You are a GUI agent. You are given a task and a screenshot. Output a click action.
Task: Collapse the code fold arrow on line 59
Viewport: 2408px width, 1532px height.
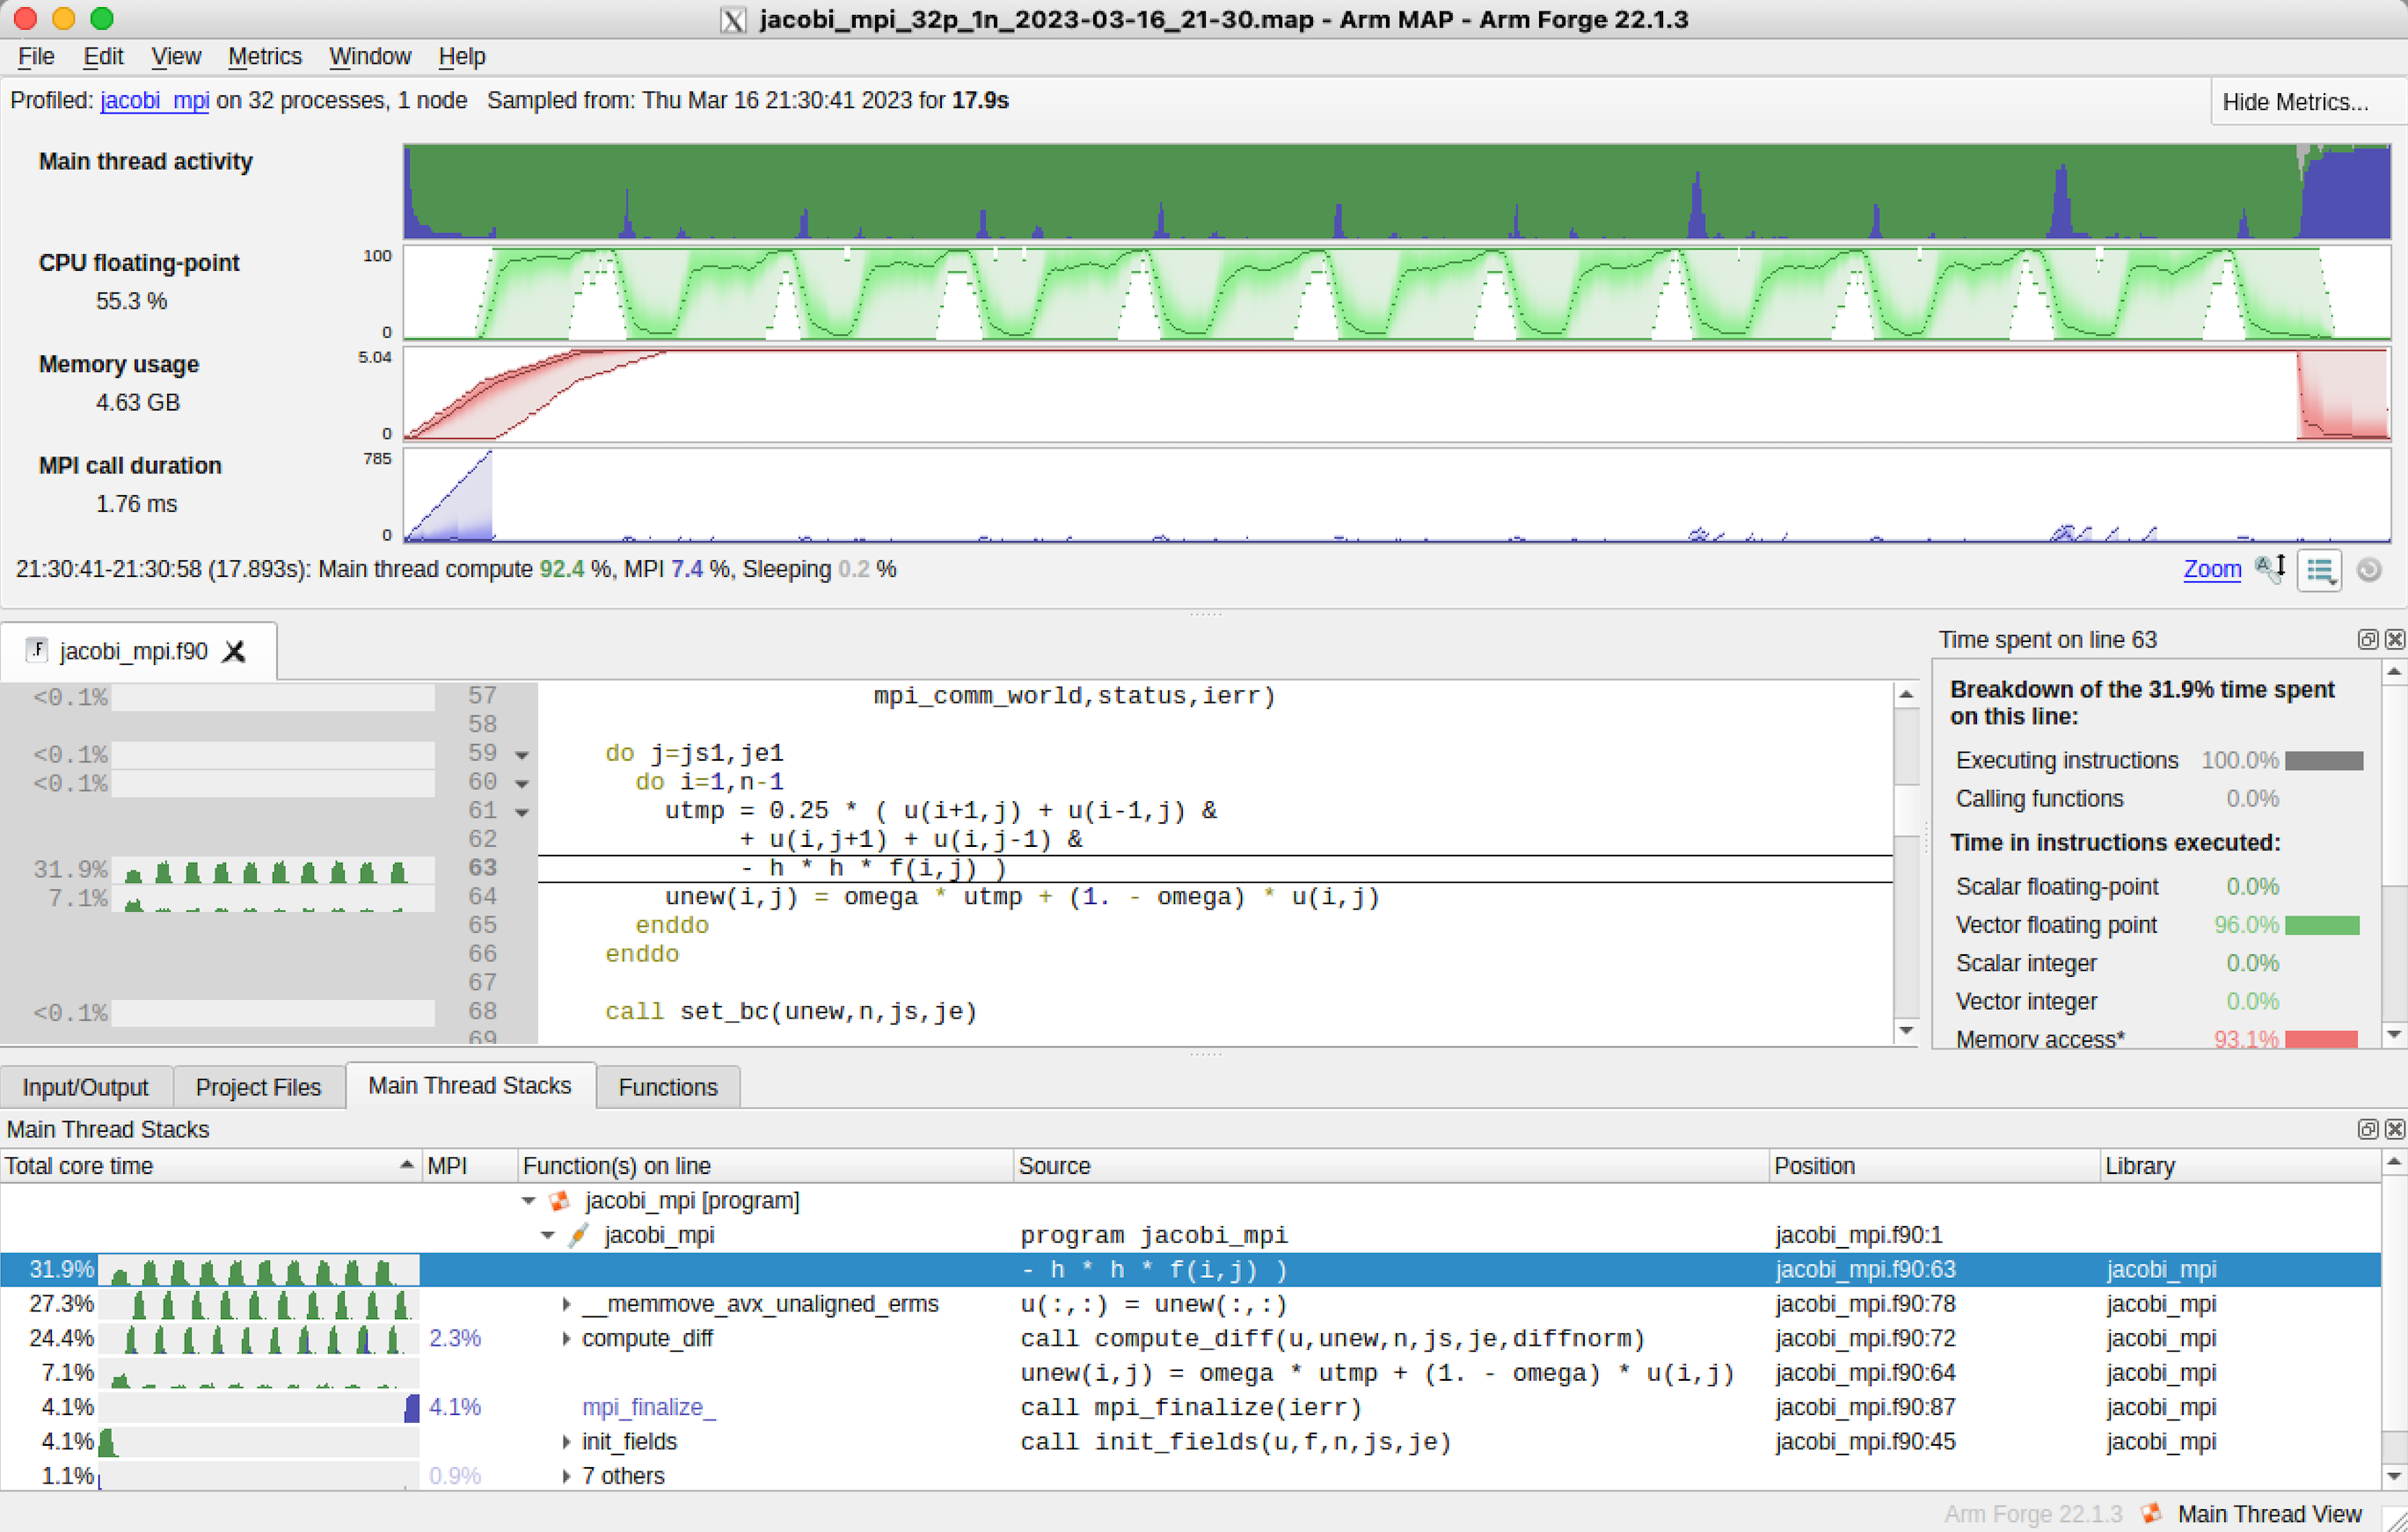point(522,755)
